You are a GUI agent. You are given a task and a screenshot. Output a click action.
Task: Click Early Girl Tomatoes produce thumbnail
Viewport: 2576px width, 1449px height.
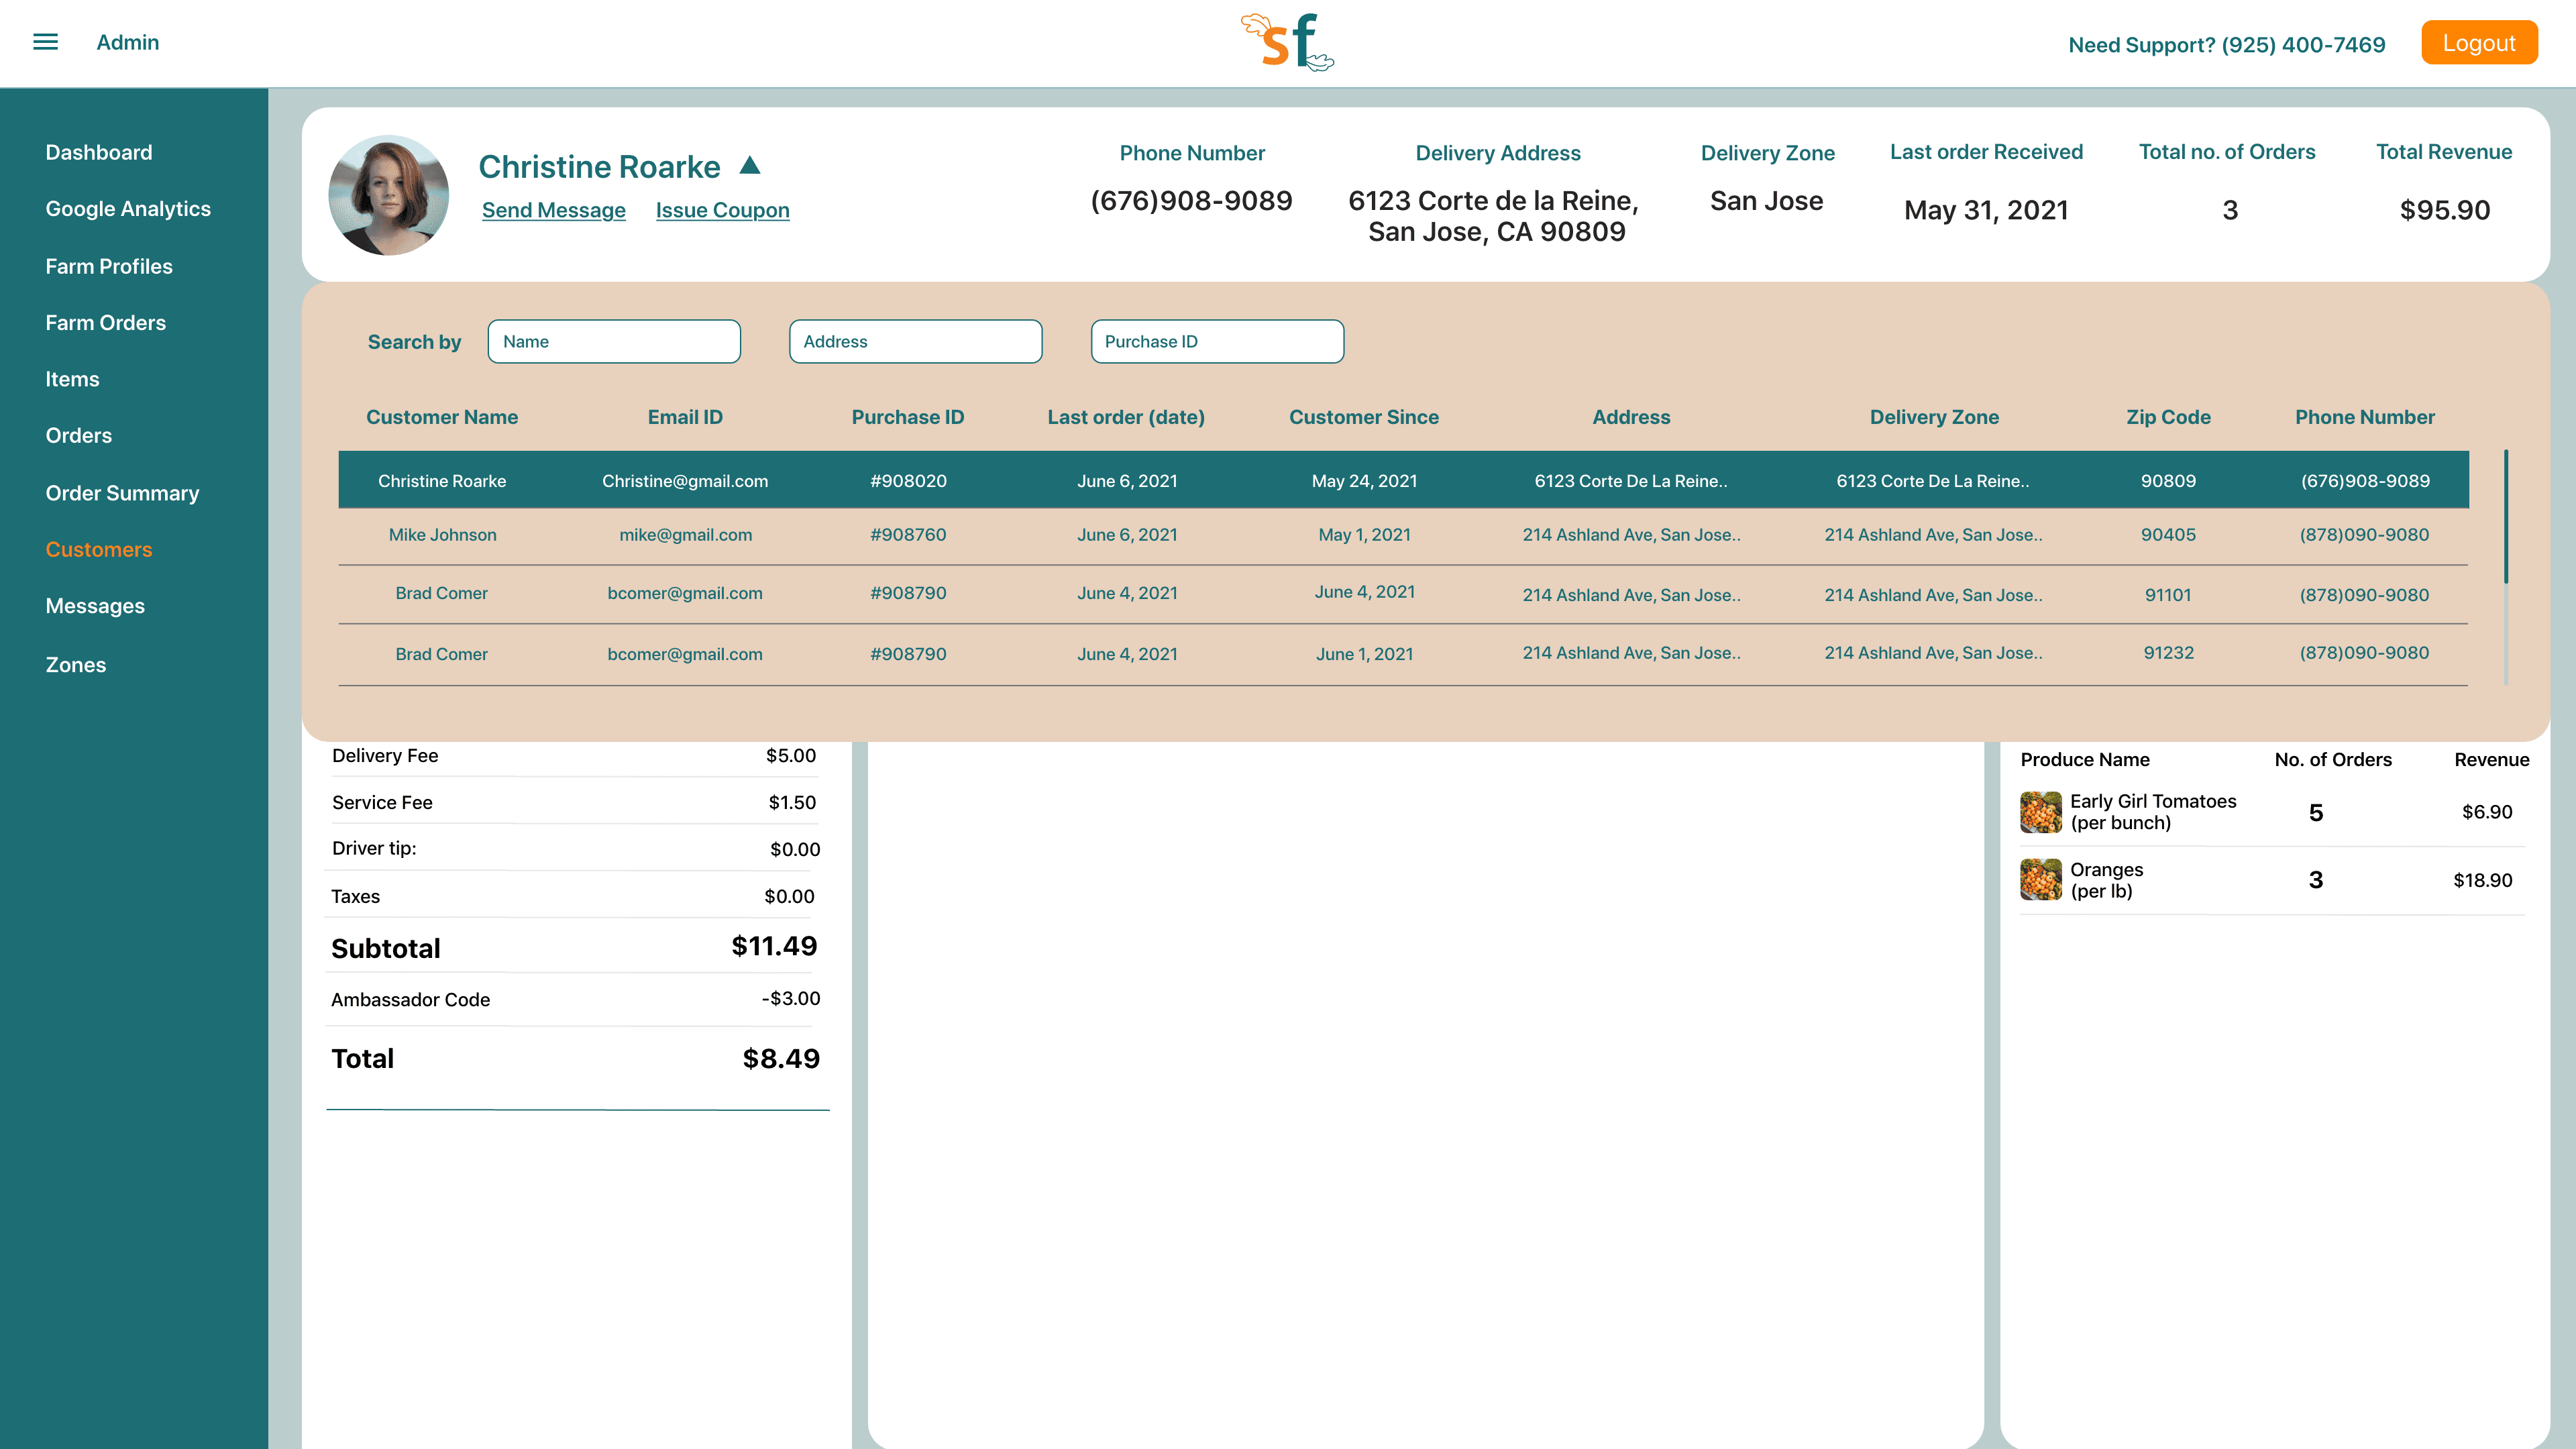(x=2040, y=812)
